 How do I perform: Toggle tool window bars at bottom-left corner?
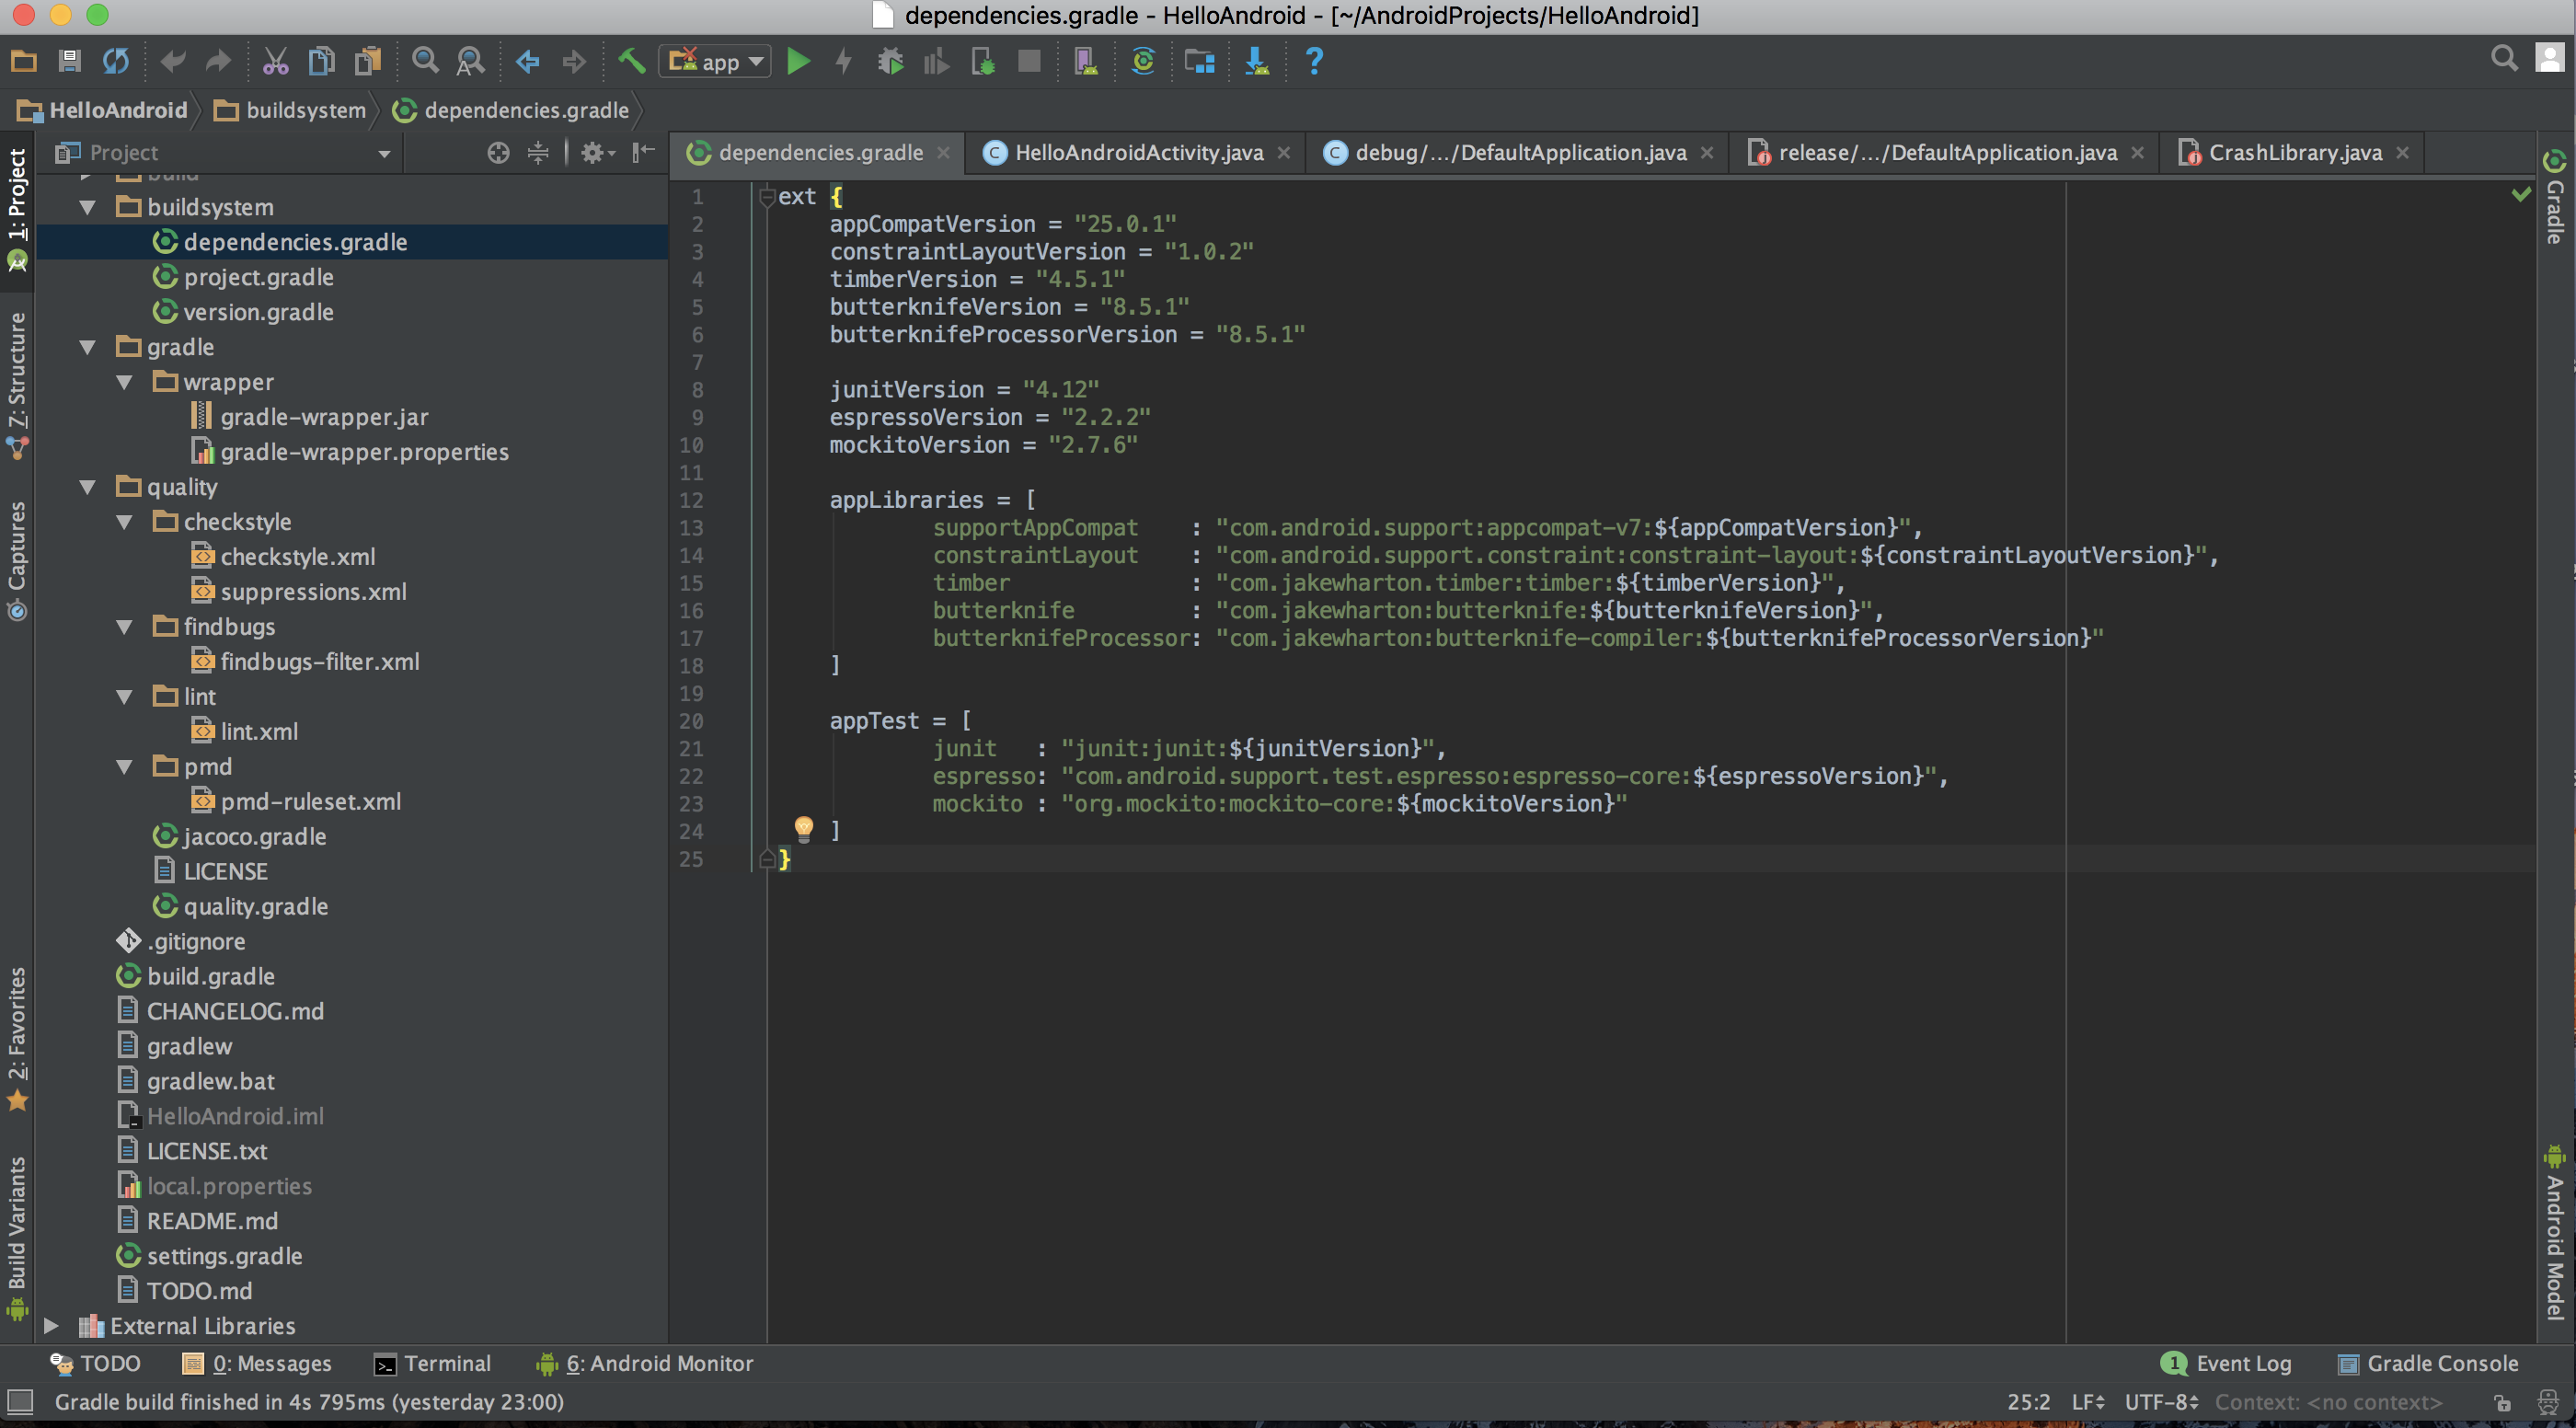point(20,1401)
